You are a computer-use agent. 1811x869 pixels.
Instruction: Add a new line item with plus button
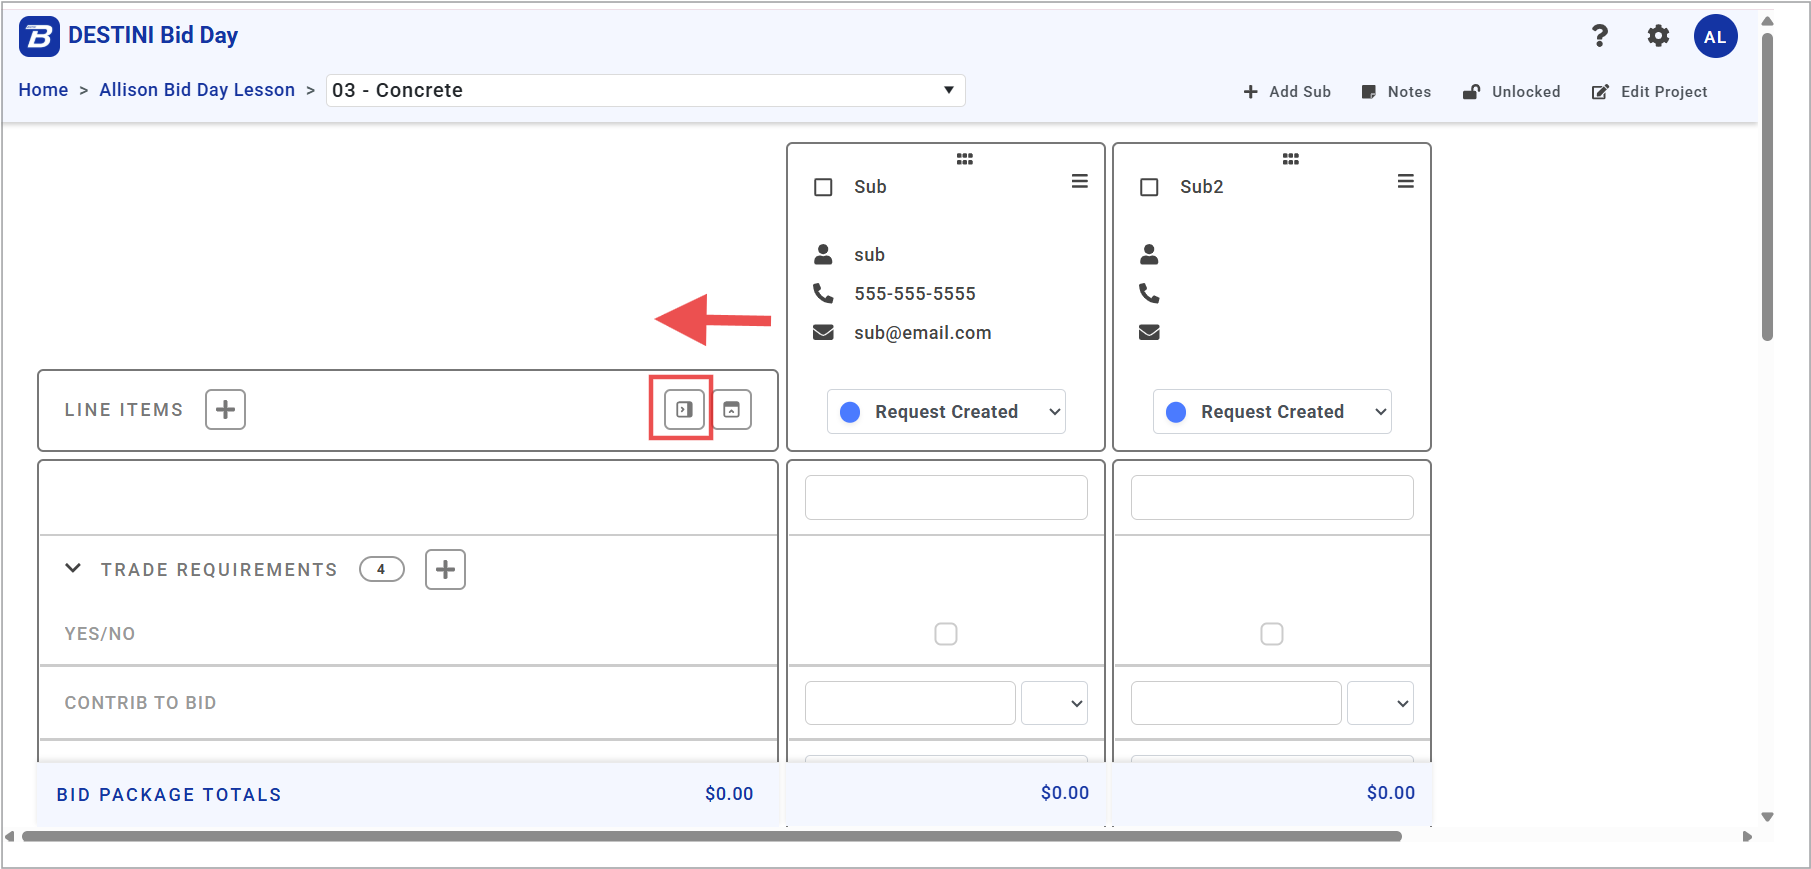pos(226,409)
